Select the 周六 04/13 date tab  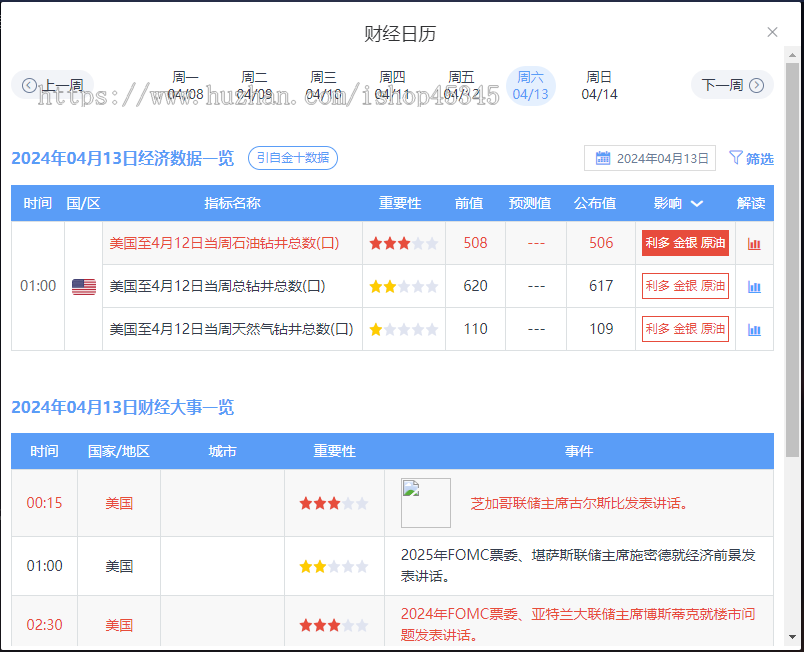531,86
